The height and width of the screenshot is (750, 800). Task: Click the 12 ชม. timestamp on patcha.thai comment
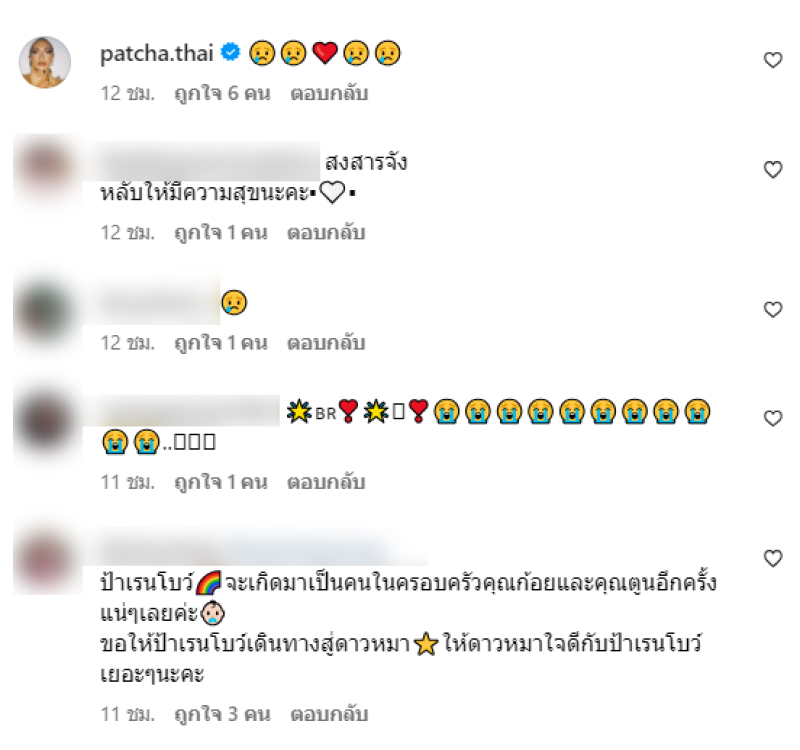click(128, 93)
